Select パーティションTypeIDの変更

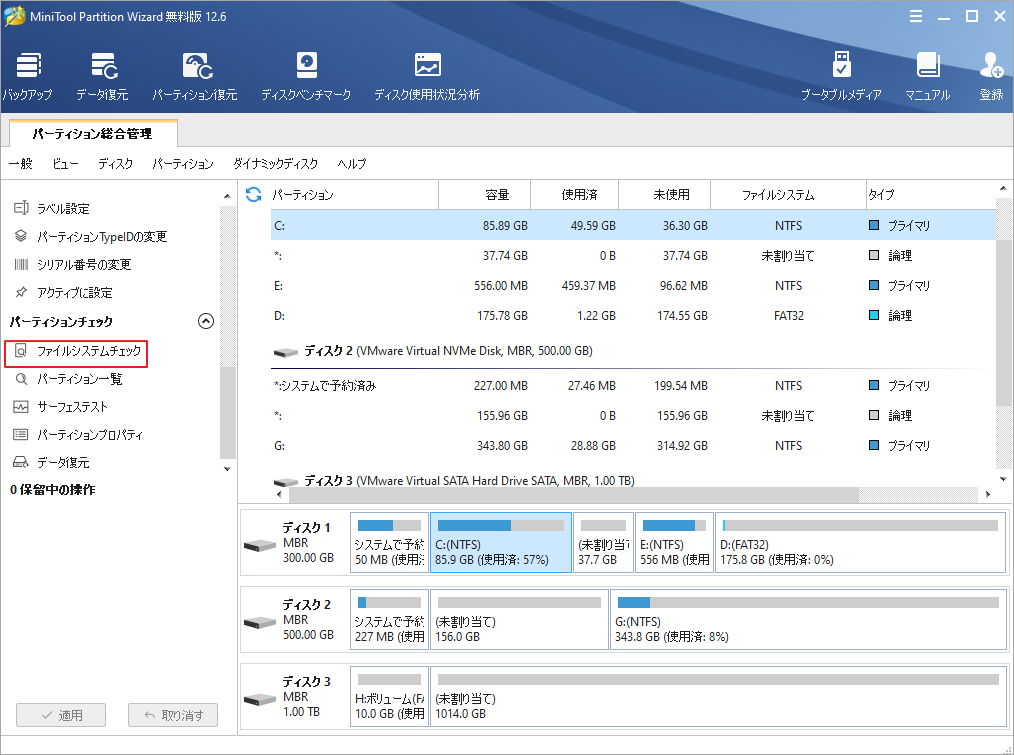(91, 236)
